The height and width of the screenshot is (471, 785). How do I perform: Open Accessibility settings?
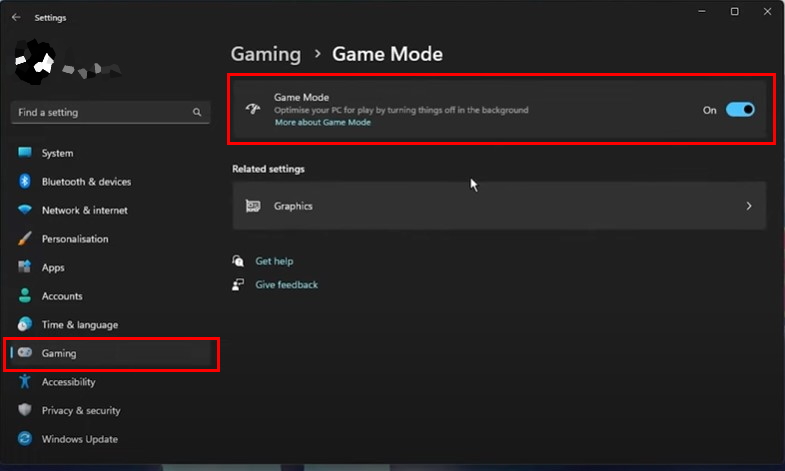pyautogui.click(x=110, y=381)
